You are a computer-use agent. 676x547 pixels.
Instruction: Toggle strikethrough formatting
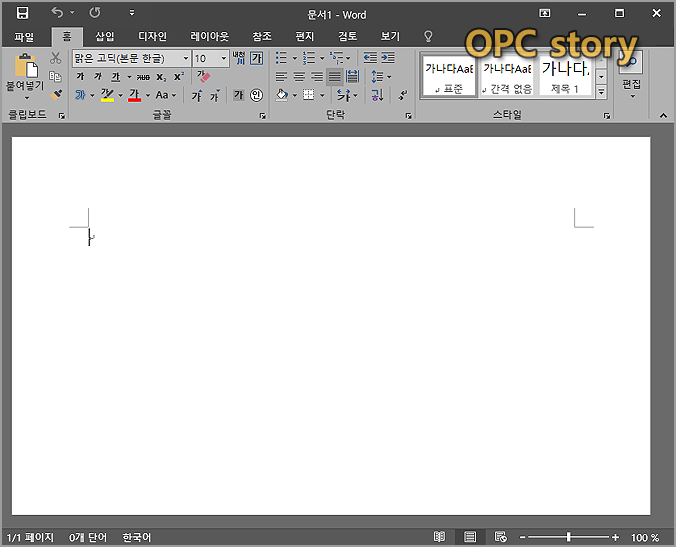(143, 77)
